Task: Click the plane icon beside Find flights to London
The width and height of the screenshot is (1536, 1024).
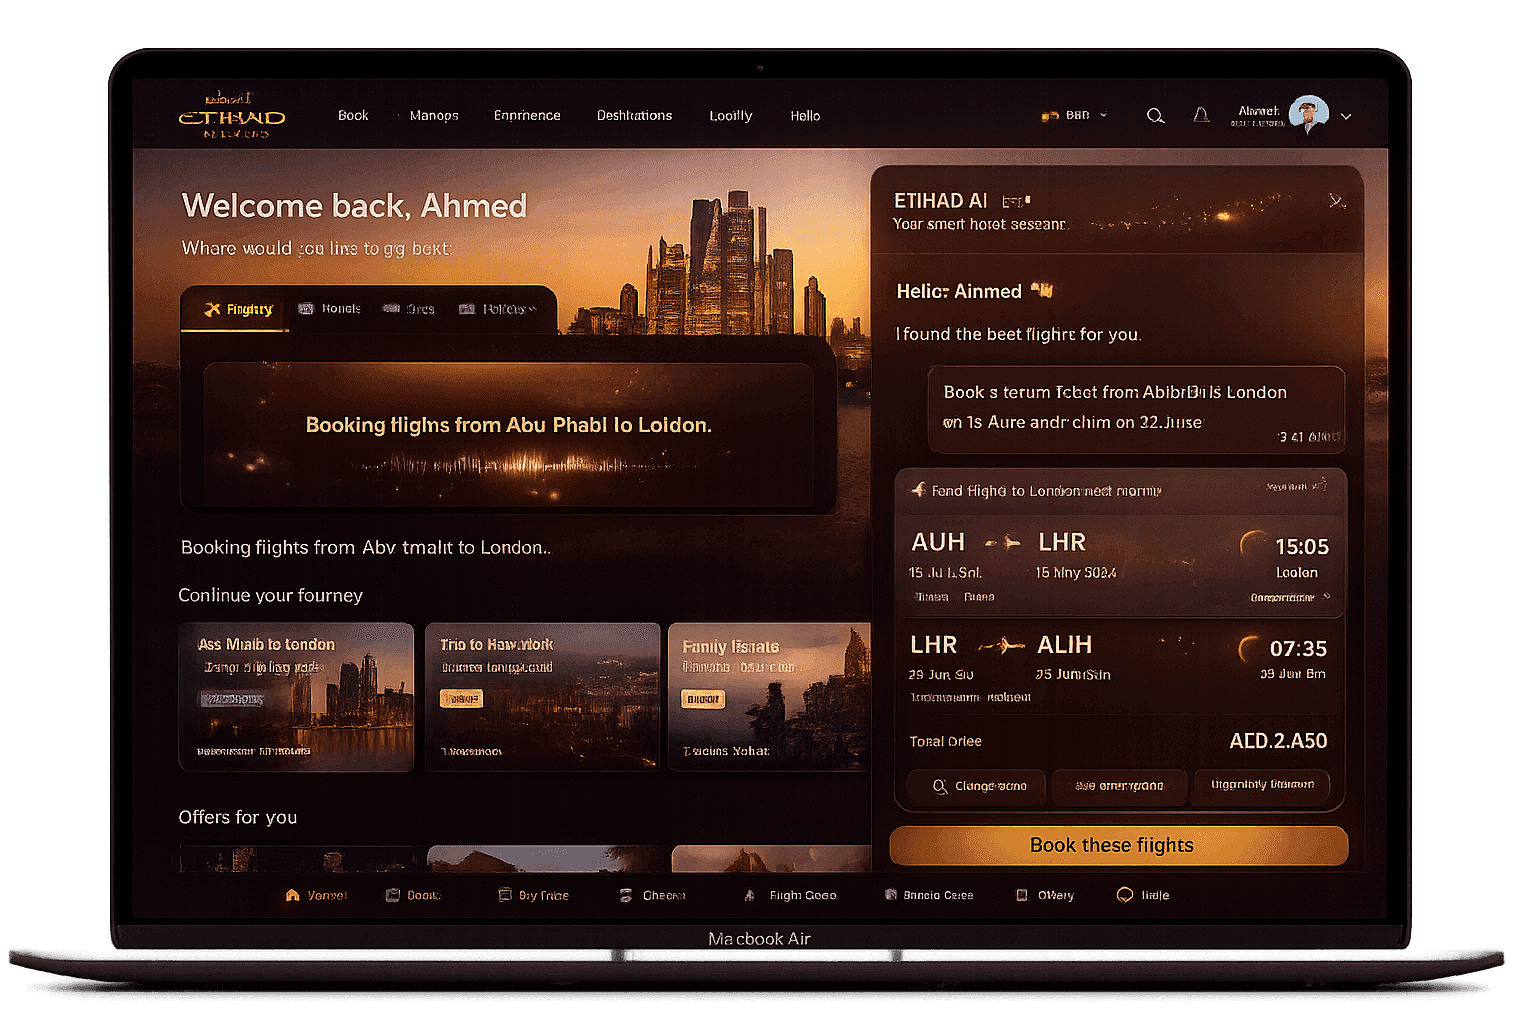Action: [918, 490]
